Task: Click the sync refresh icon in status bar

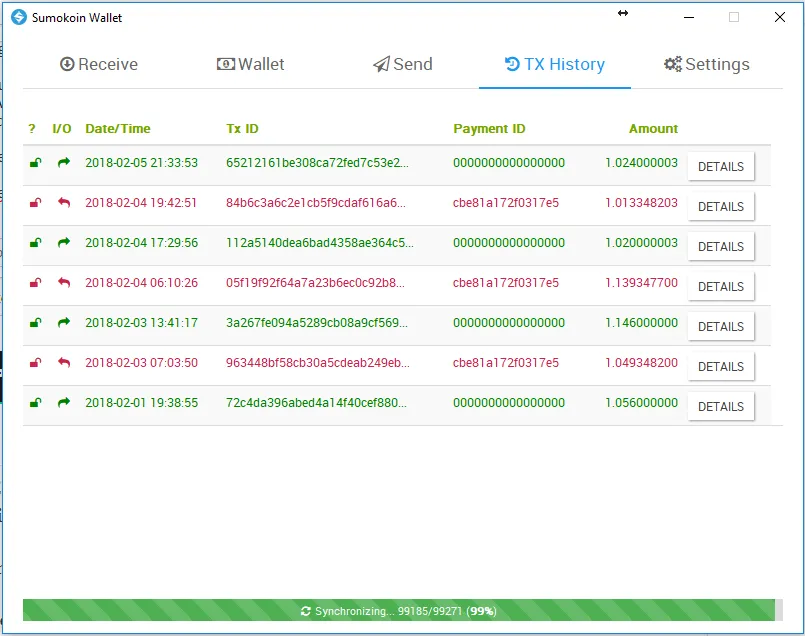Action: [x=305, y=611]
